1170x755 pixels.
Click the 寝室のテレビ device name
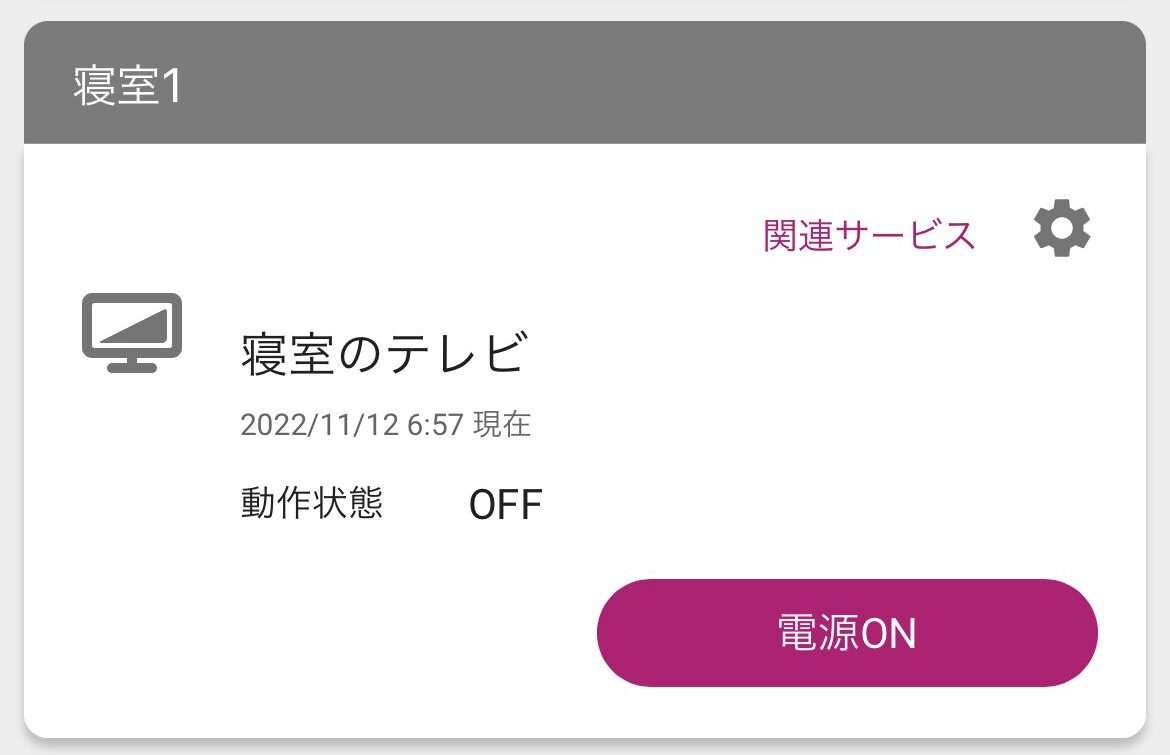[x=383, y=354]
